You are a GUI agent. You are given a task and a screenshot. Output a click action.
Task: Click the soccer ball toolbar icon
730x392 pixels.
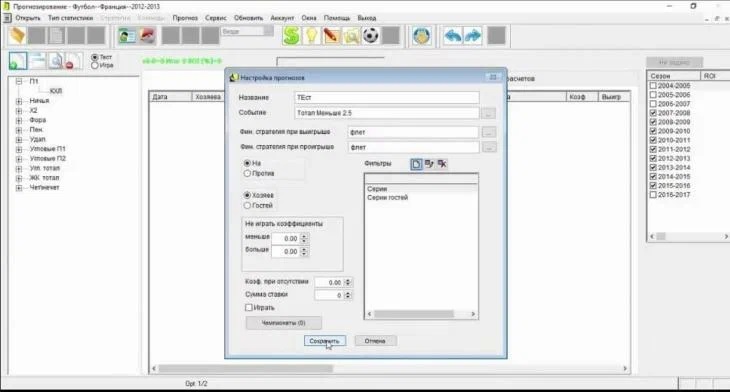pyautogui.click(x=371, y=36)
